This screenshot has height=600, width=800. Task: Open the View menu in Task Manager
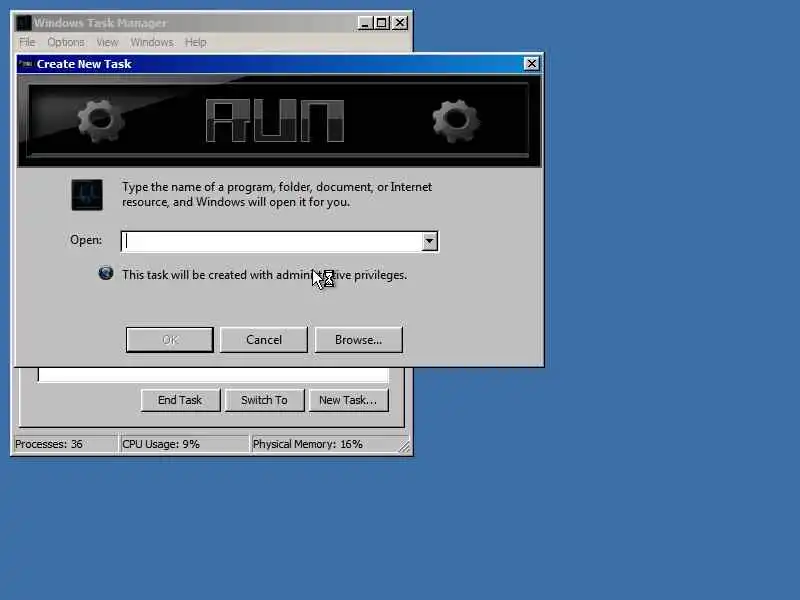click(107, 42)
